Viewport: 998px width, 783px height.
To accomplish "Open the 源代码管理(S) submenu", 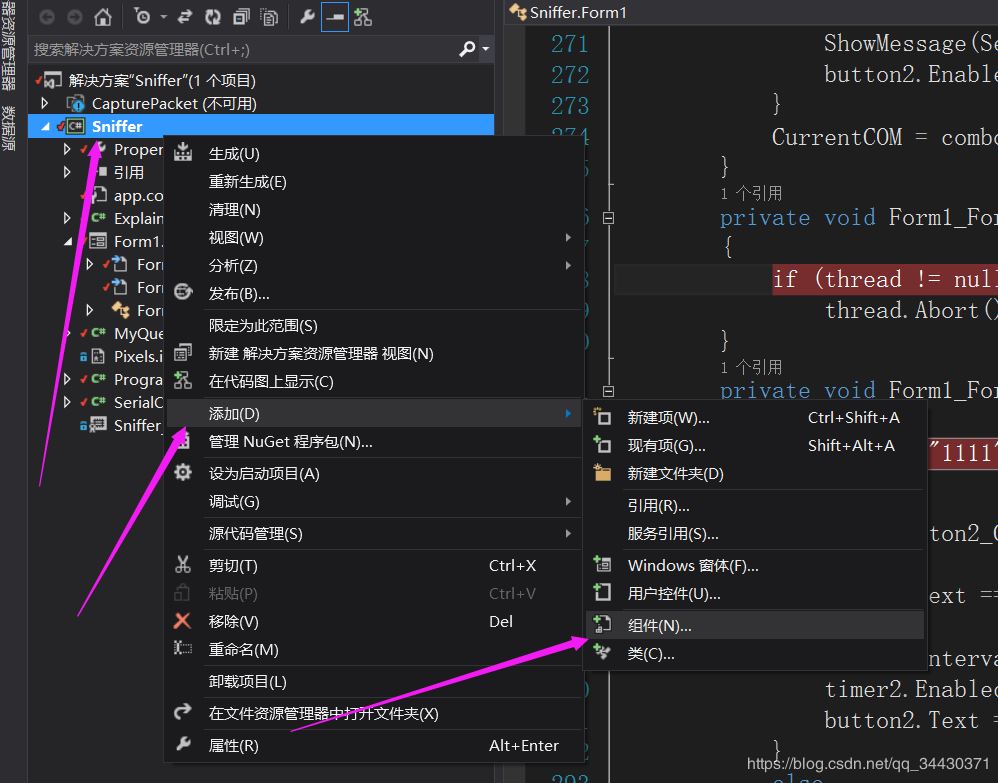I will 374,533.
